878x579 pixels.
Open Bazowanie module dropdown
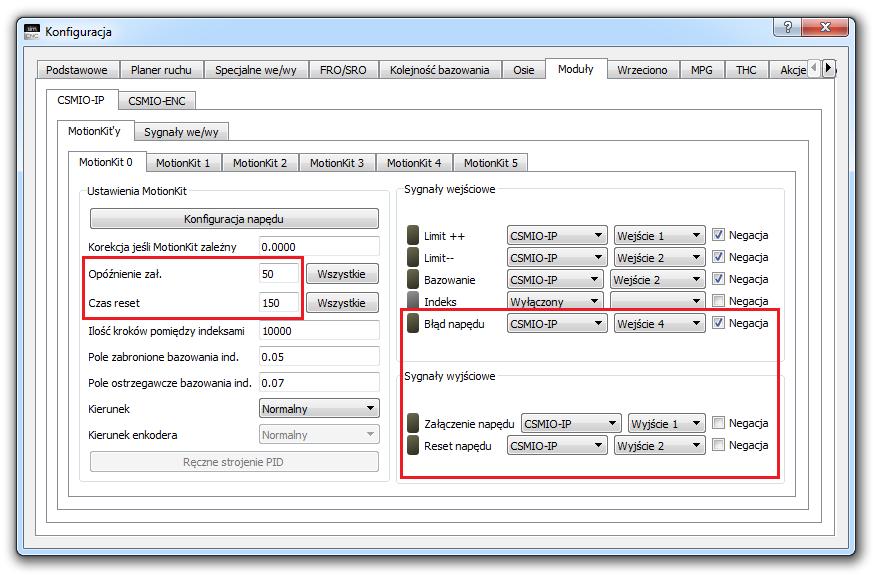pos(555,279)
